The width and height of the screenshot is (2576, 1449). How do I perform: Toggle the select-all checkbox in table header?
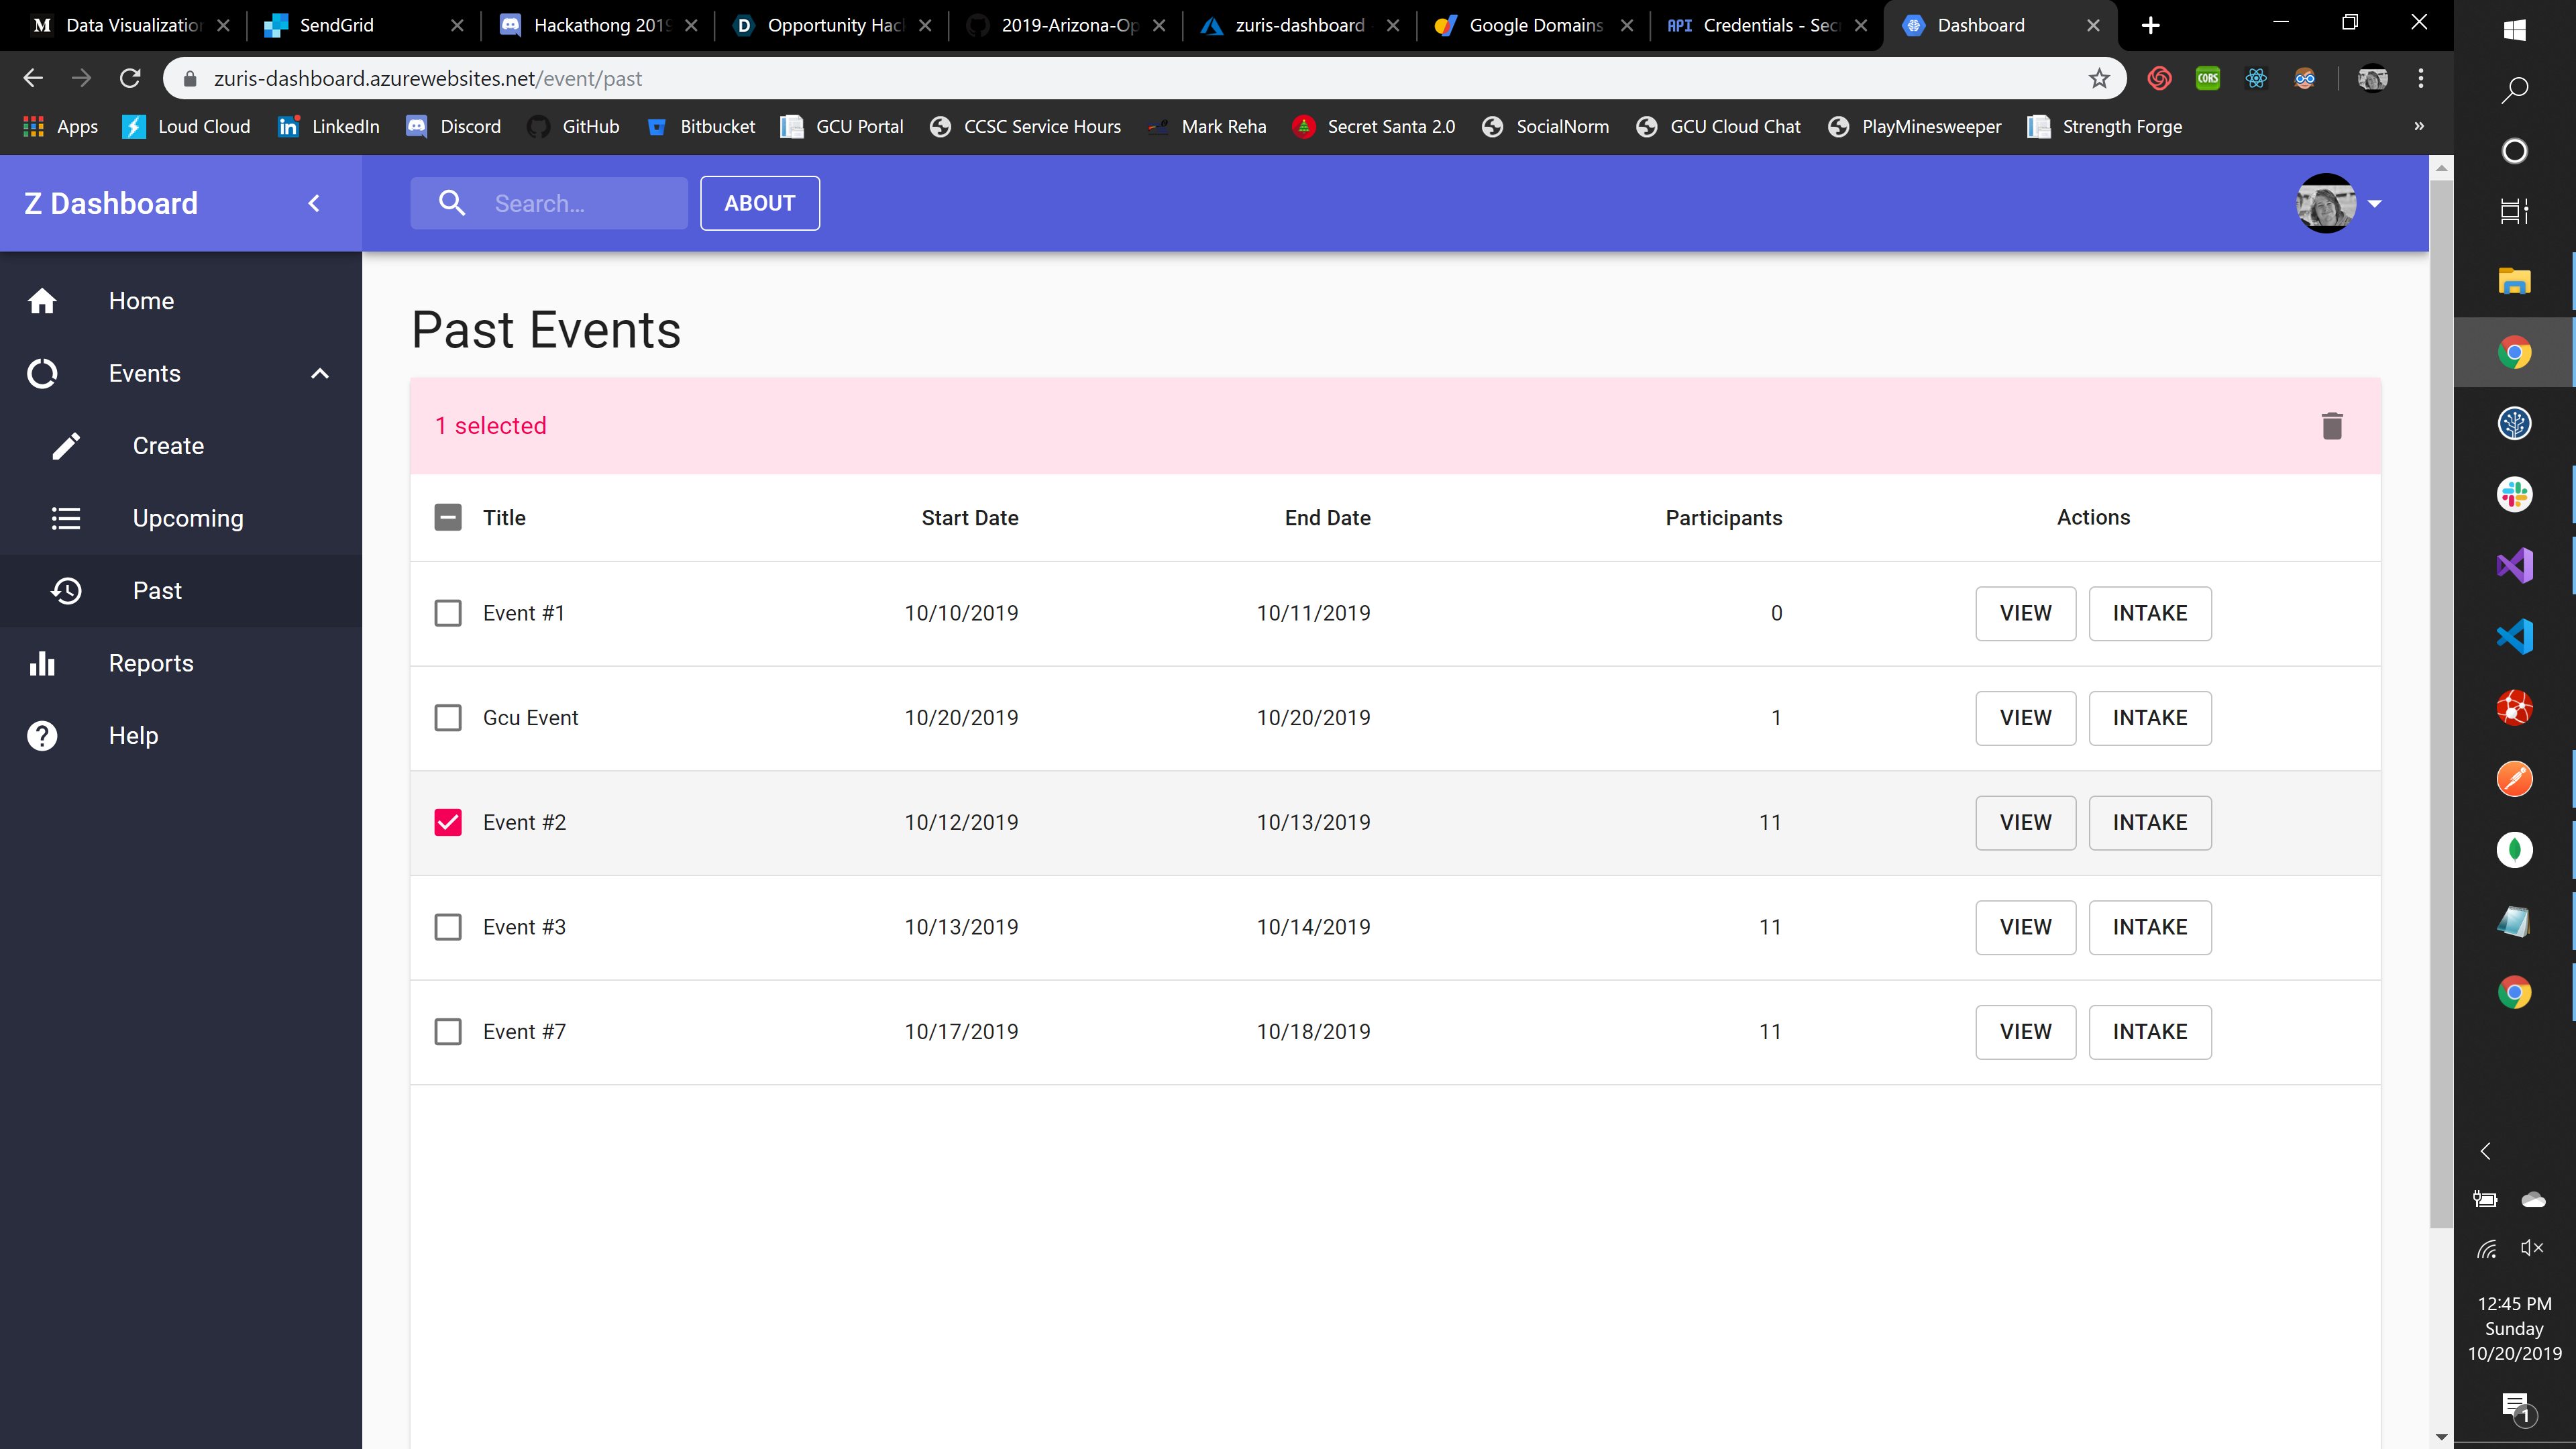448,518
